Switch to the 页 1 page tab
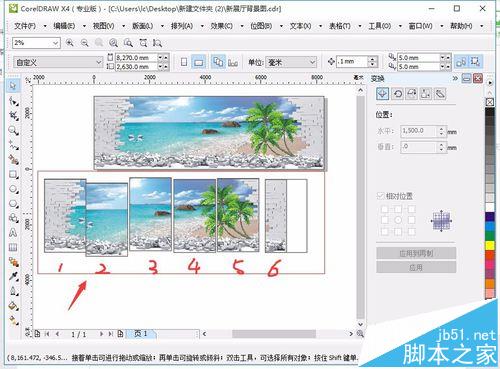Image resolution: width=500 pixels, height=369 pixels. [x=141, y=333]
